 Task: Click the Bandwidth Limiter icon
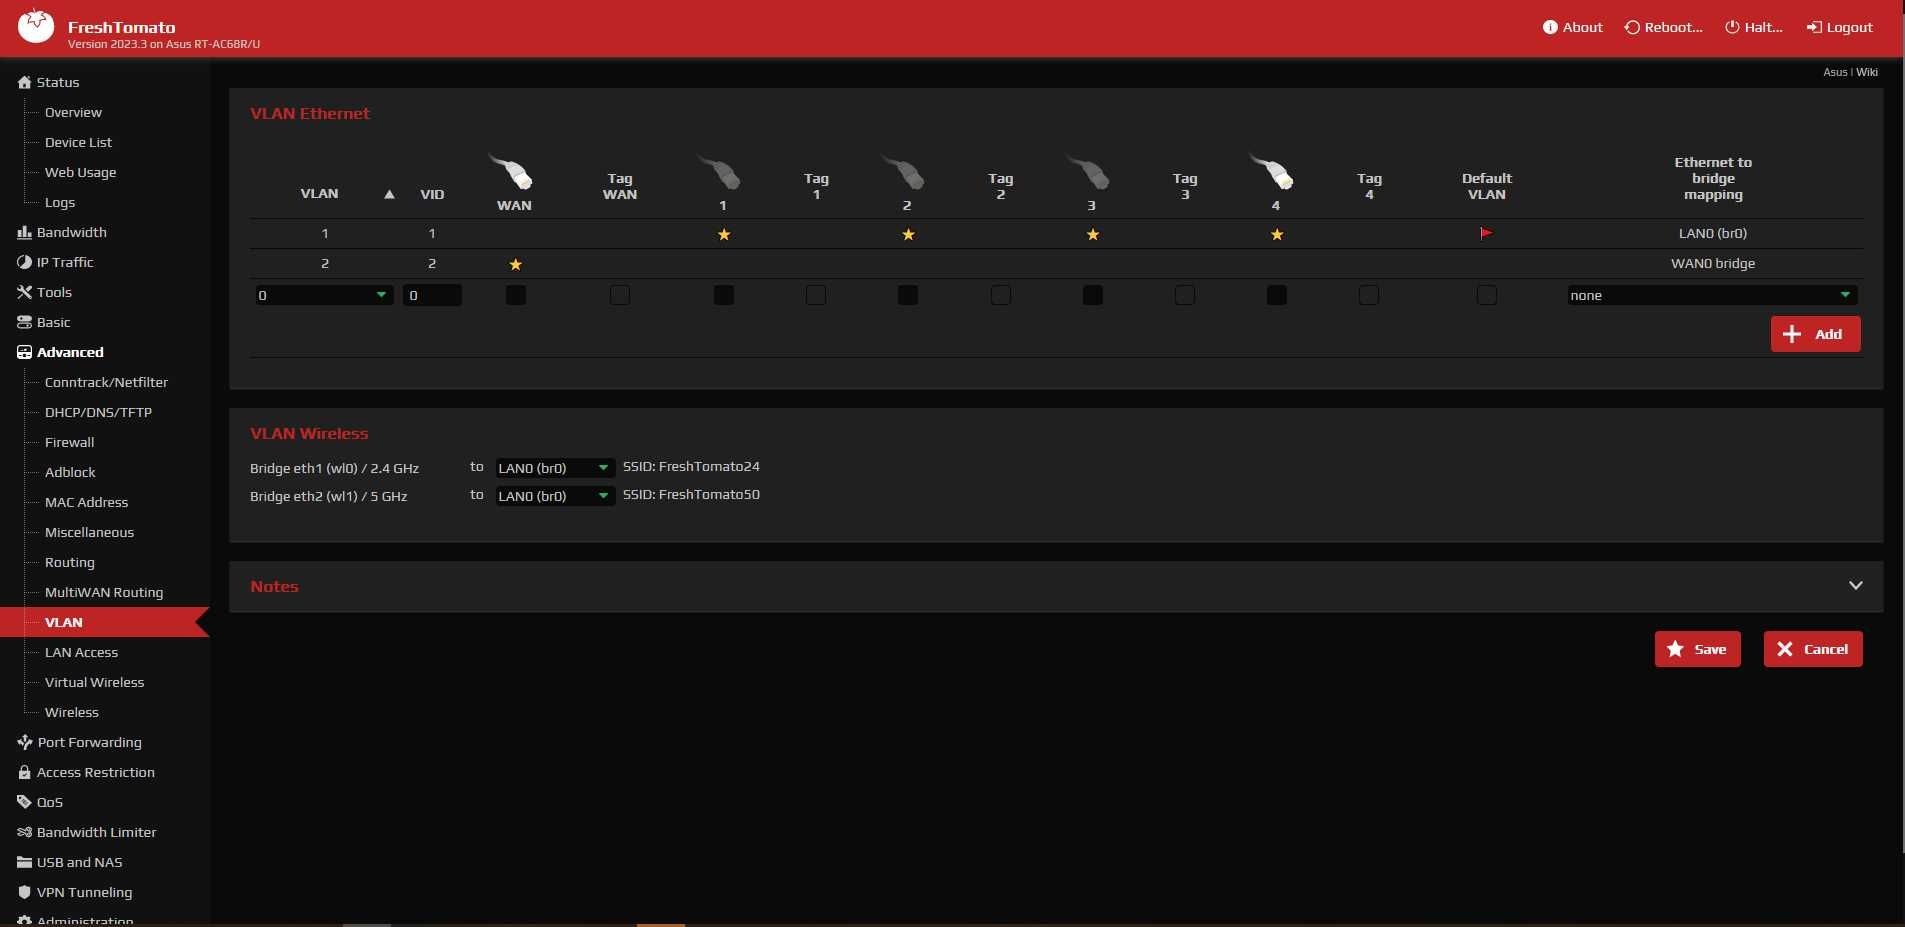(x=25, y=832)
